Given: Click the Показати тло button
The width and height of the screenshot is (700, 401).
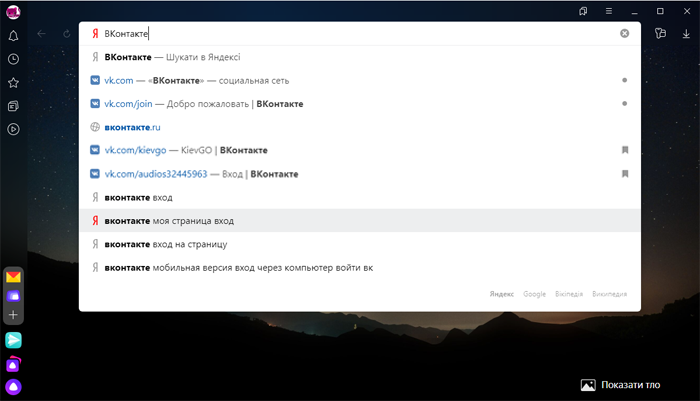Looking at the screenshot, I should [621, 385].
